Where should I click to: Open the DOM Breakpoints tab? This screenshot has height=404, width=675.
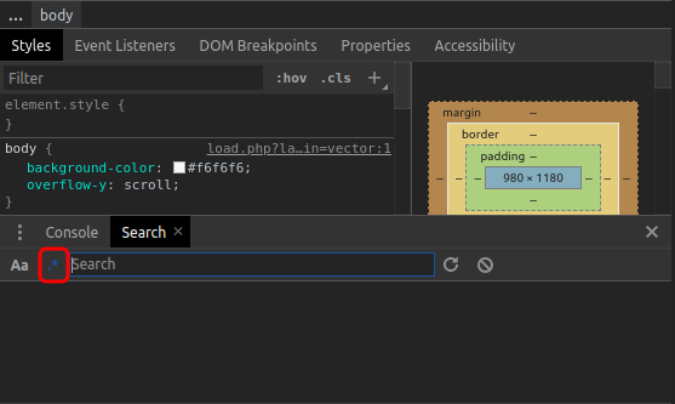tap(258, 45)
